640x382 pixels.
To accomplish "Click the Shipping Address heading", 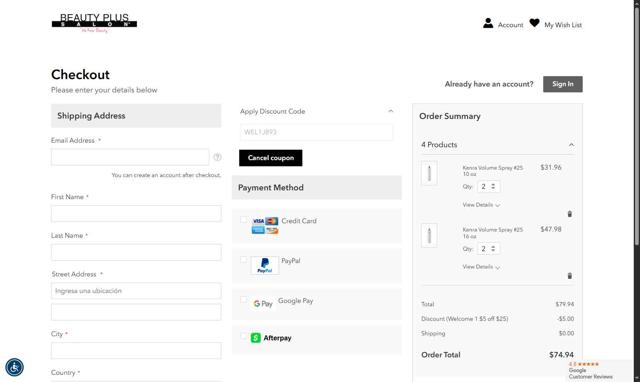I will tap(91, 116).
